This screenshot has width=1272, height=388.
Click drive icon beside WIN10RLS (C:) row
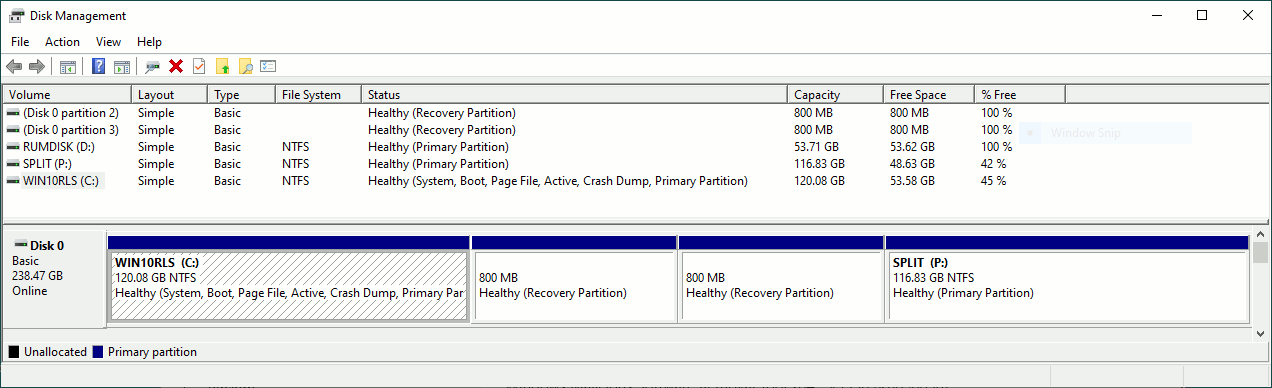(13, 181)
